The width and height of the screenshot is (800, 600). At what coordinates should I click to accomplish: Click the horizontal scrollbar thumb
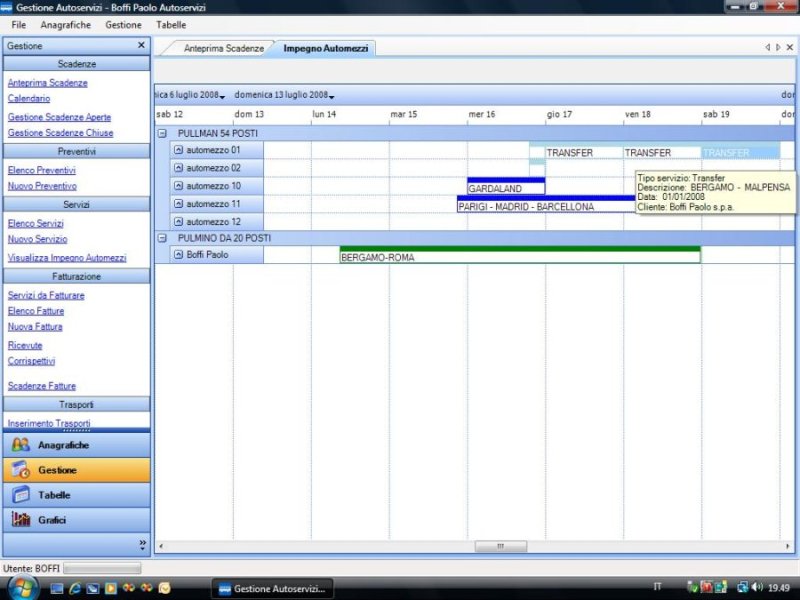[x=500, y=547]
